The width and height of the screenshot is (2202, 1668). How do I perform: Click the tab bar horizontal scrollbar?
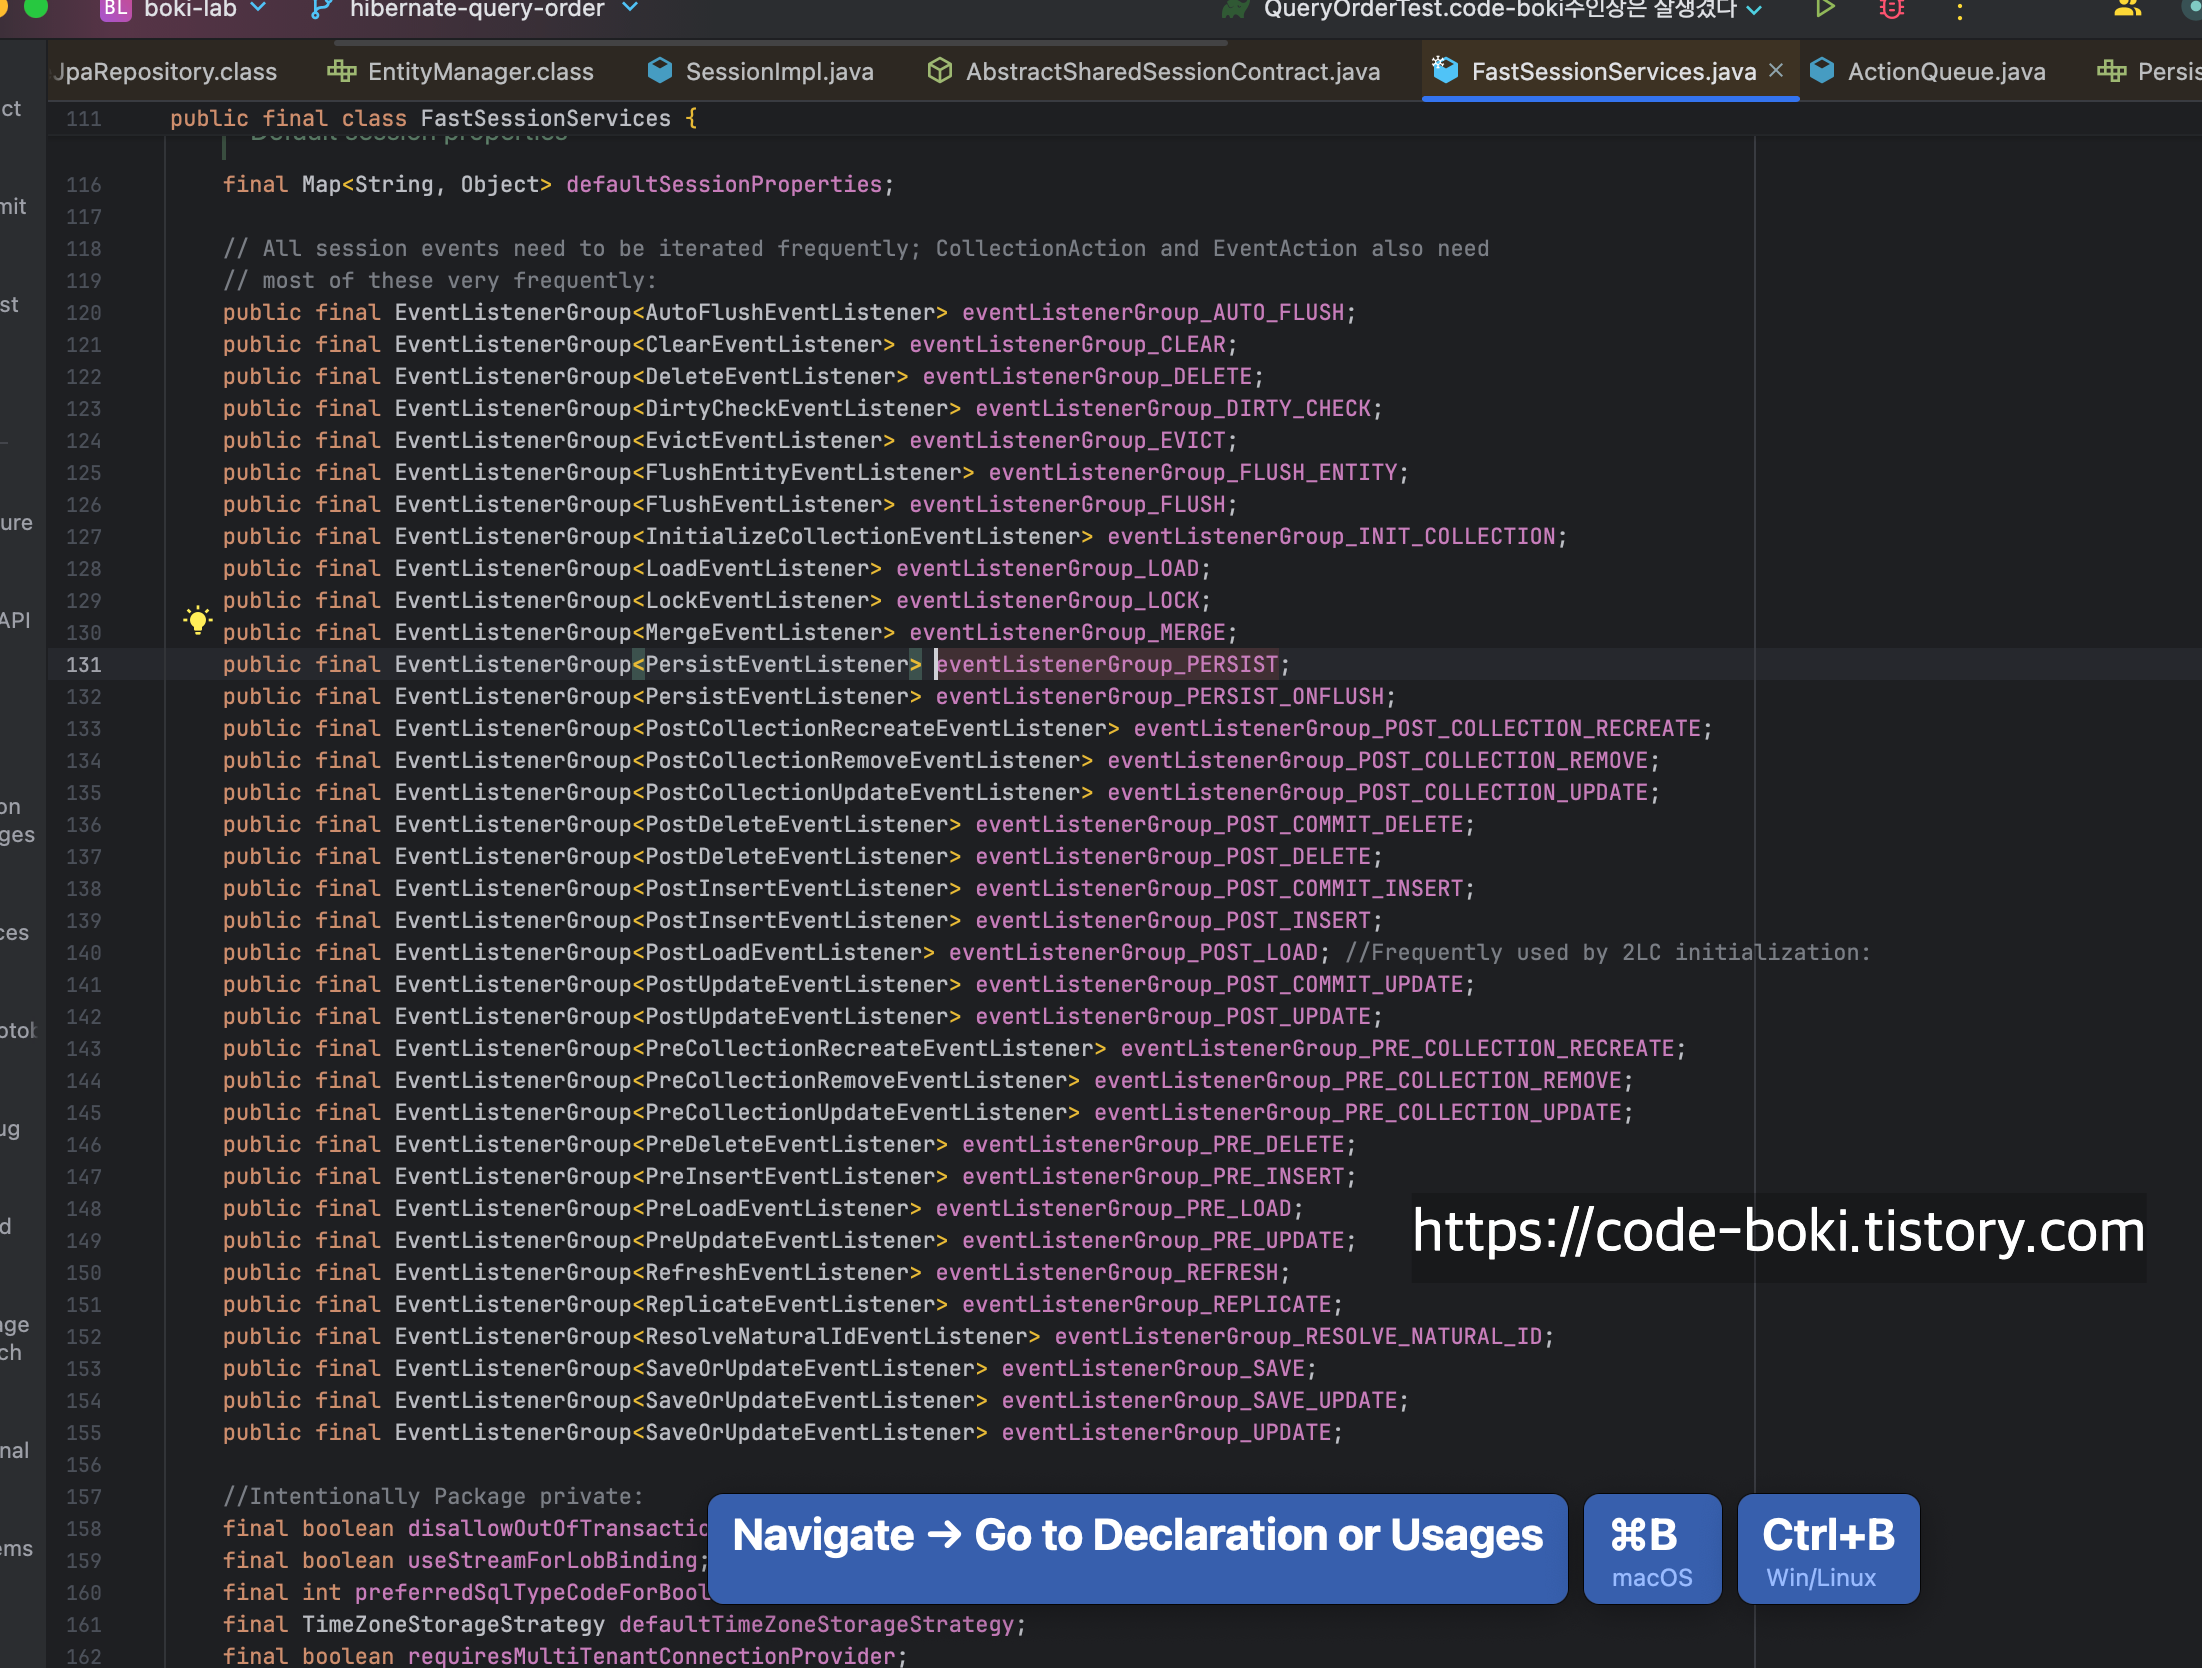[x=780, y=43]
